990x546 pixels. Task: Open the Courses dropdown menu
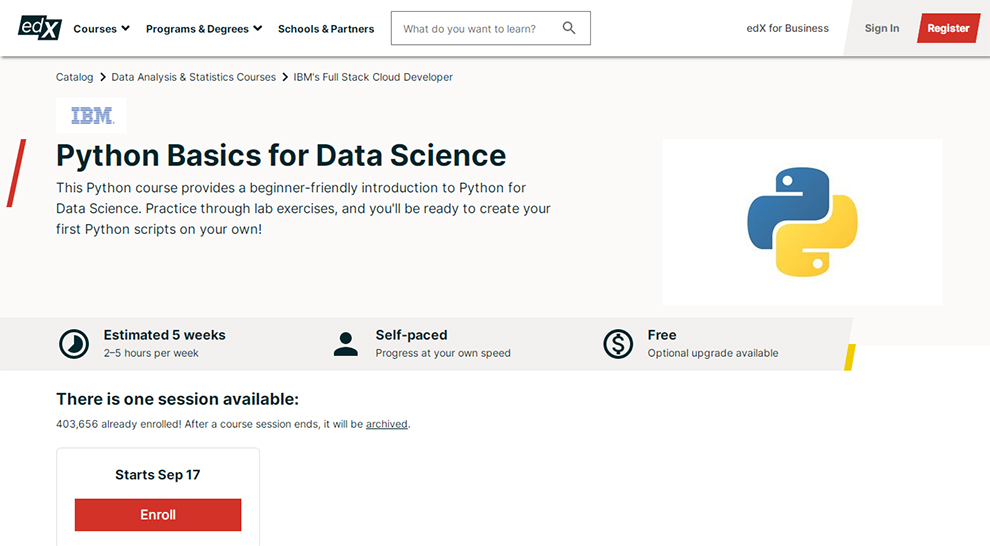click(102, 28)
